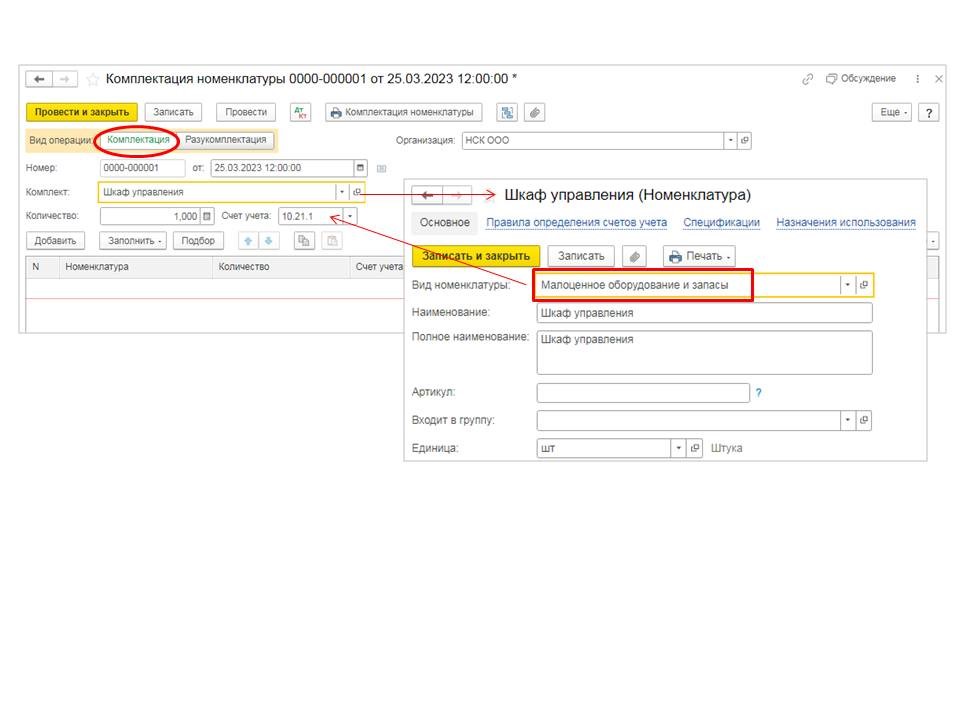Paste rows icon in table toolbar

pos(331,241)
